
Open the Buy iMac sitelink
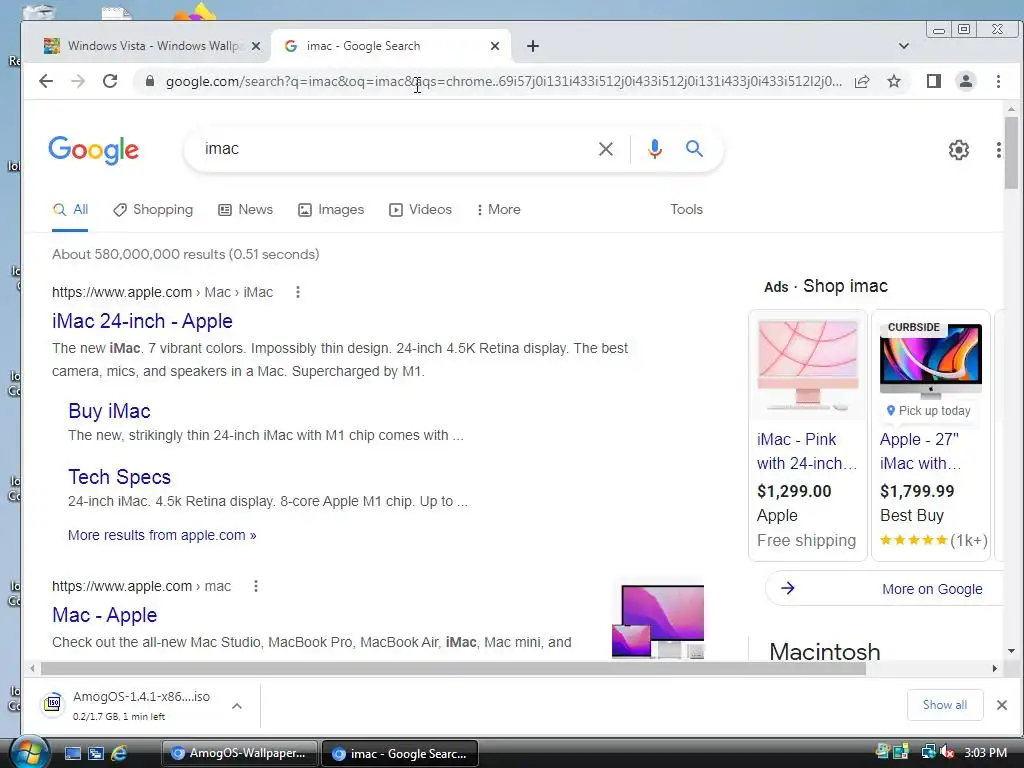110,411
